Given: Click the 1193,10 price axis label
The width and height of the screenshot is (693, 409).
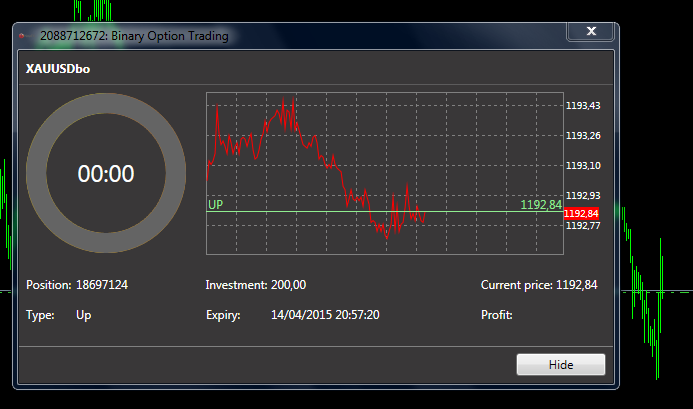Looking at the screenshot, I should [583, 166].
